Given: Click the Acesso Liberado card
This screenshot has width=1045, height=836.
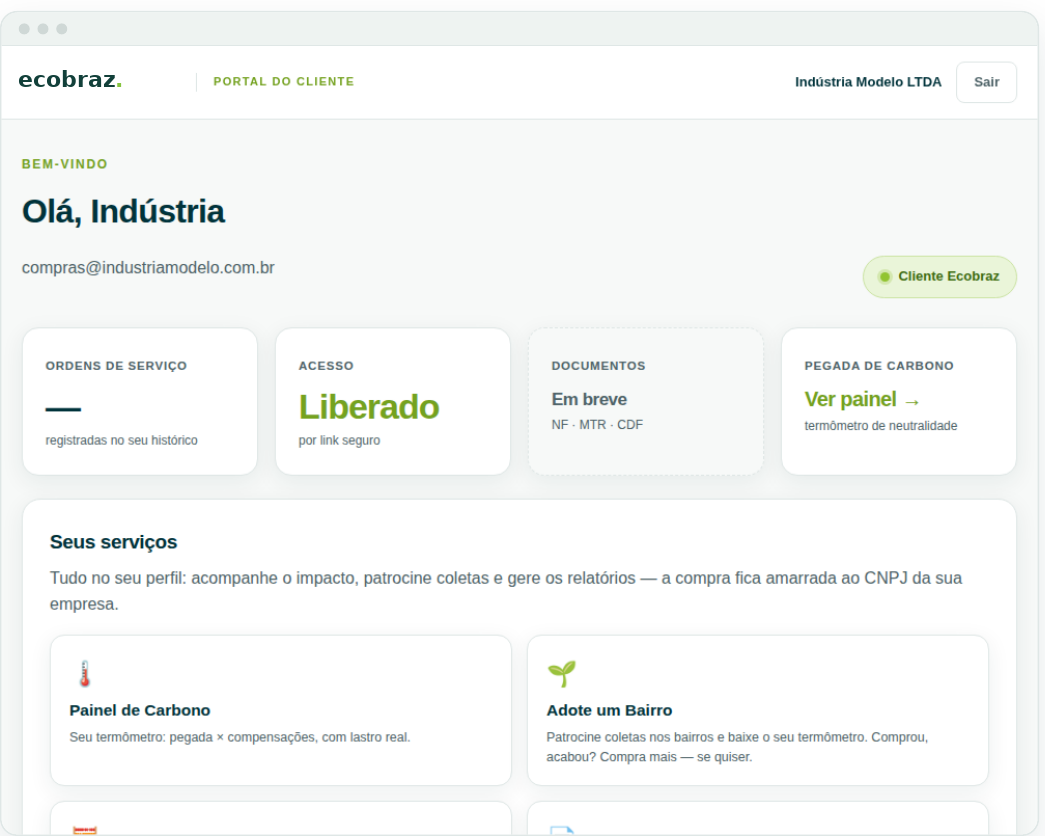Looking at the screenshot, I should [x=393, y=401].
